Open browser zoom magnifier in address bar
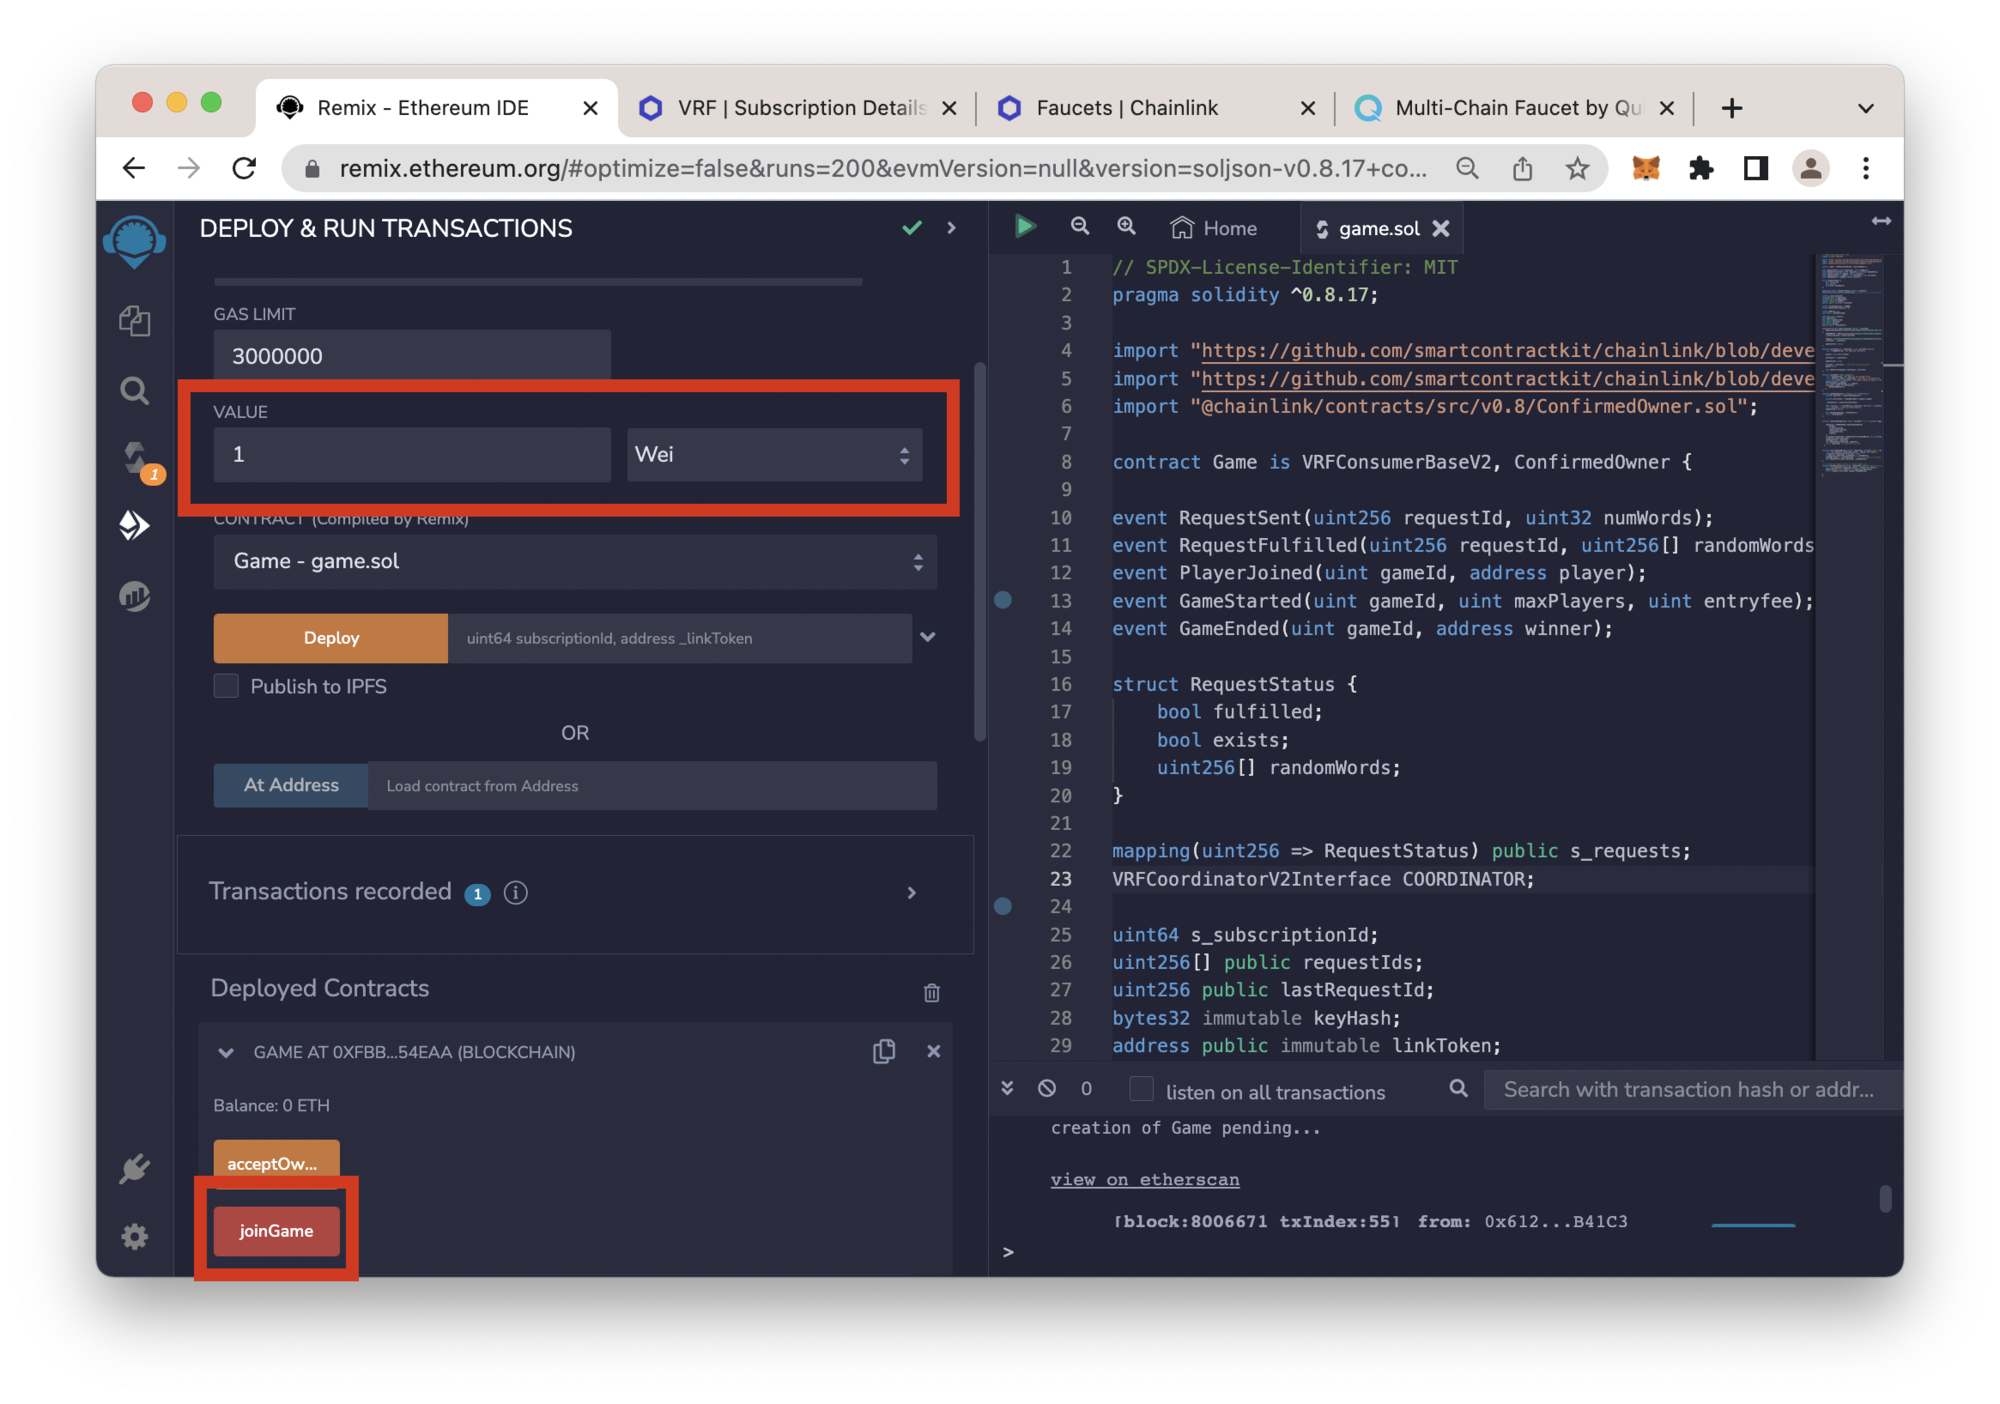 click(x=1467, y=168)
